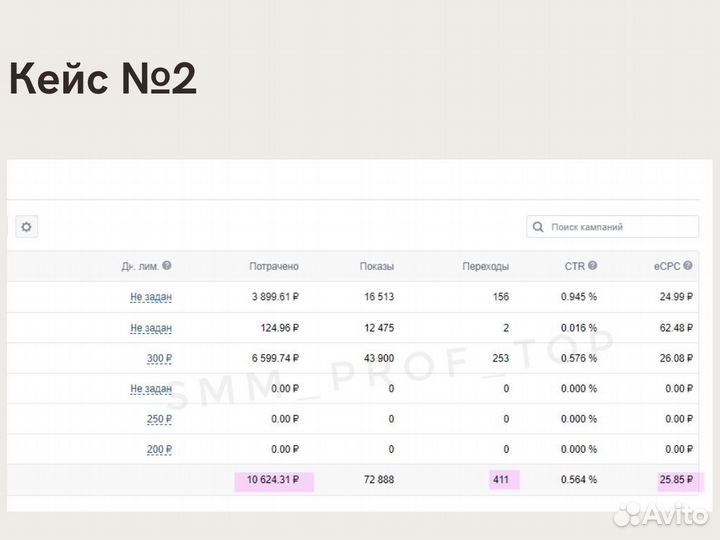Click the help icon next to CTR
Screen dimensions: 720x540
(x=593, y=266)
